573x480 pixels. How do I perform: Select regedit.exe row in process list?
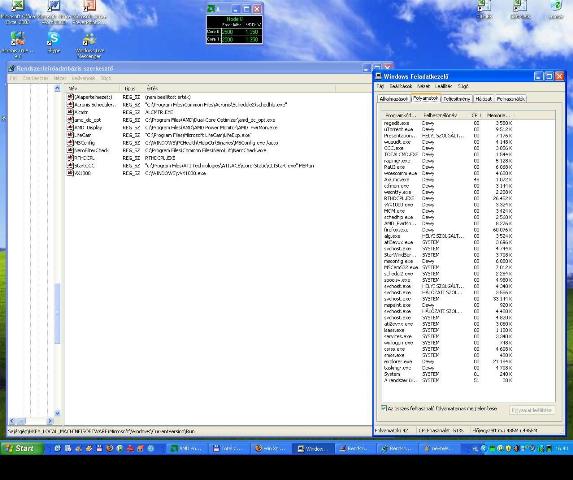coord(448,123)
